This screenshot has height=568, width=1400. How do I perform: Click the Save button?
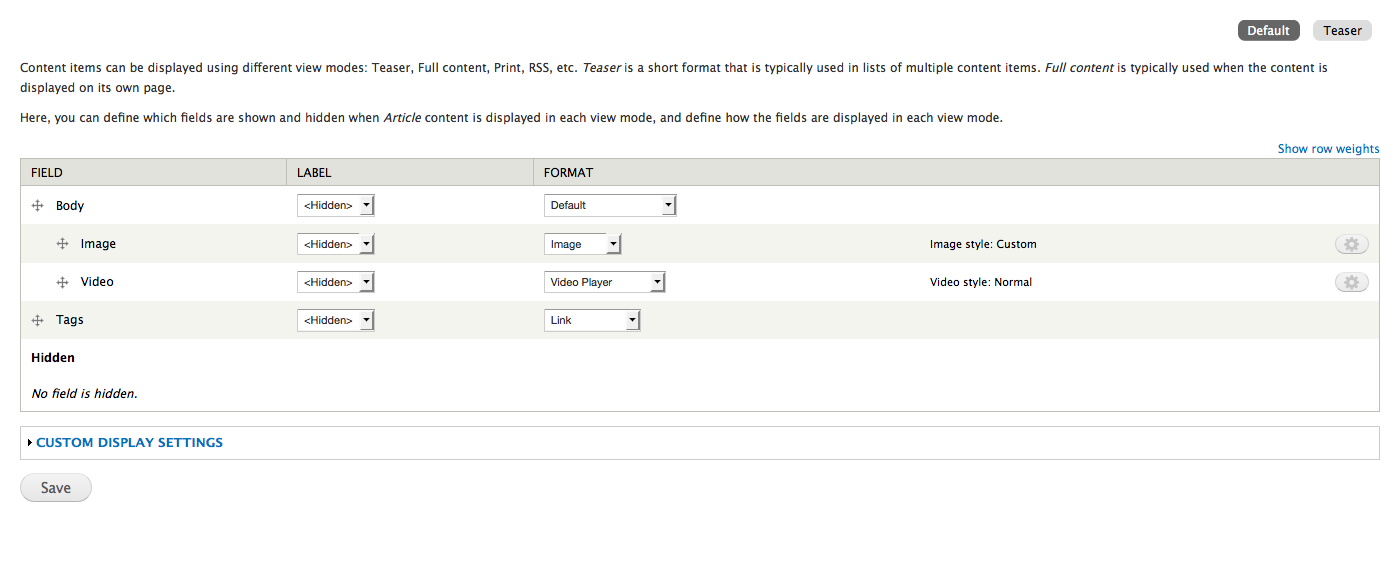(x=56, y=488)
